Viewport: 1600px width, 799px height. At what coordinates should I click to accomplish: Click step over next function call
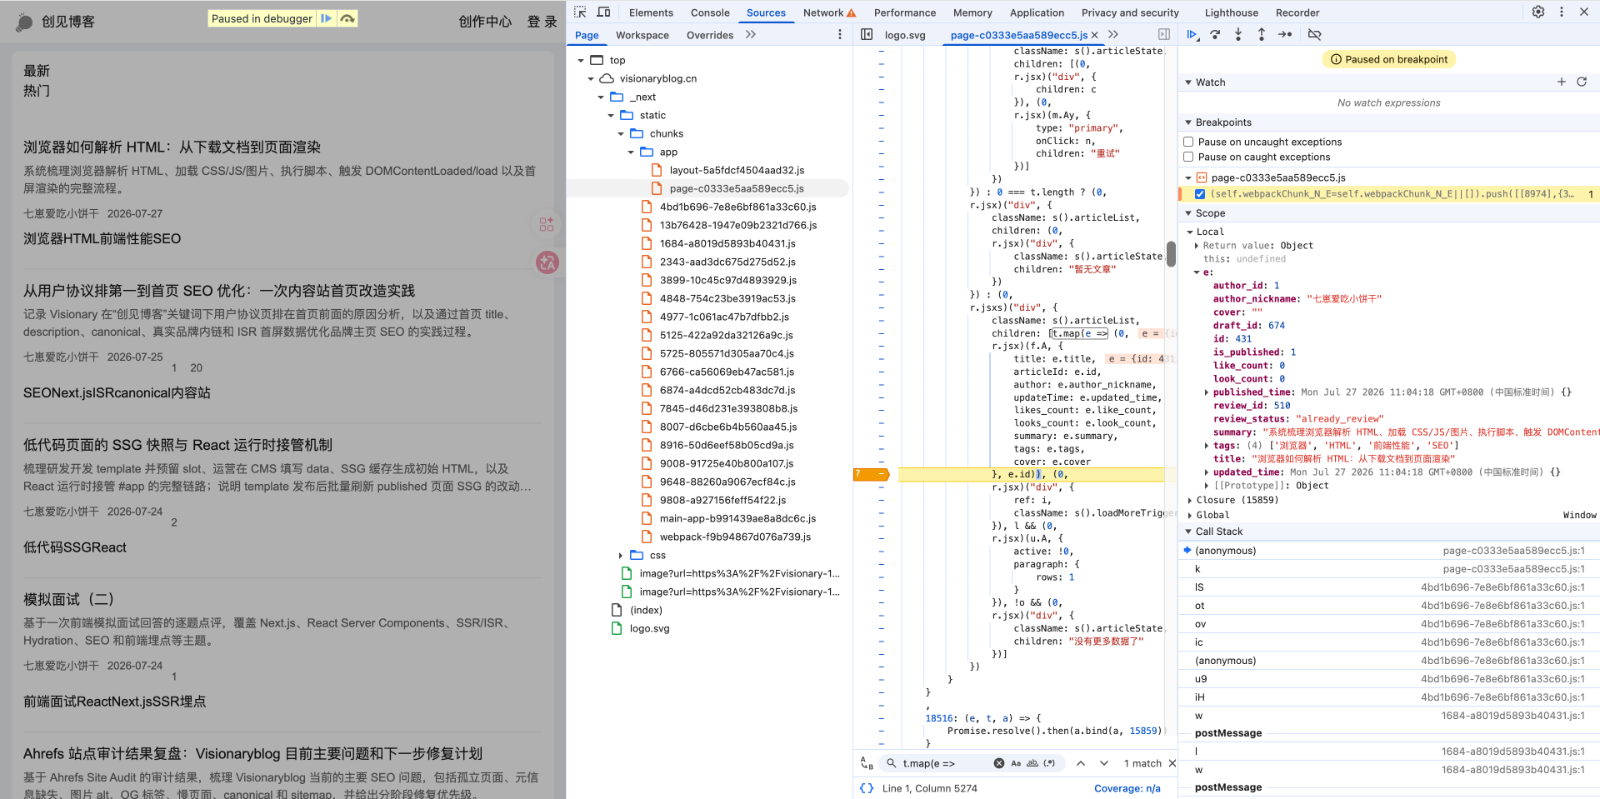[1215, 34]
